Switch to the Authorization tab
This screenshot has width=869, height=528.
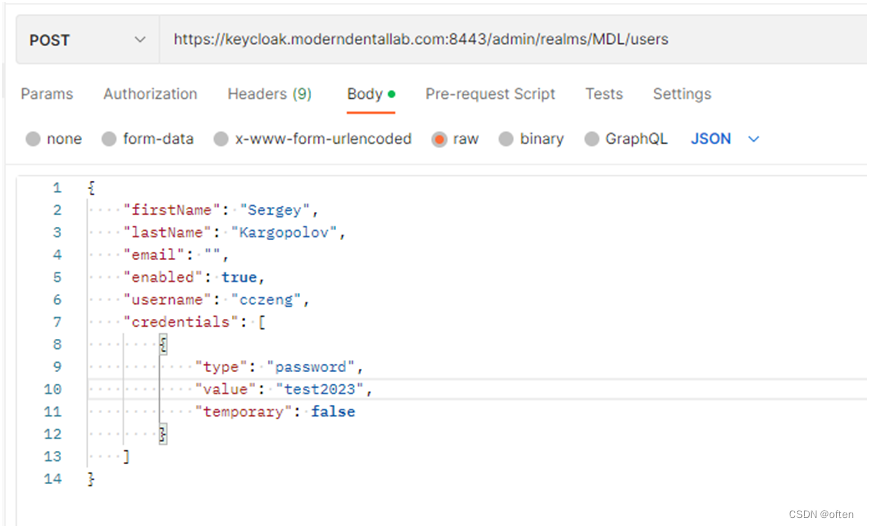pos(150,94)
